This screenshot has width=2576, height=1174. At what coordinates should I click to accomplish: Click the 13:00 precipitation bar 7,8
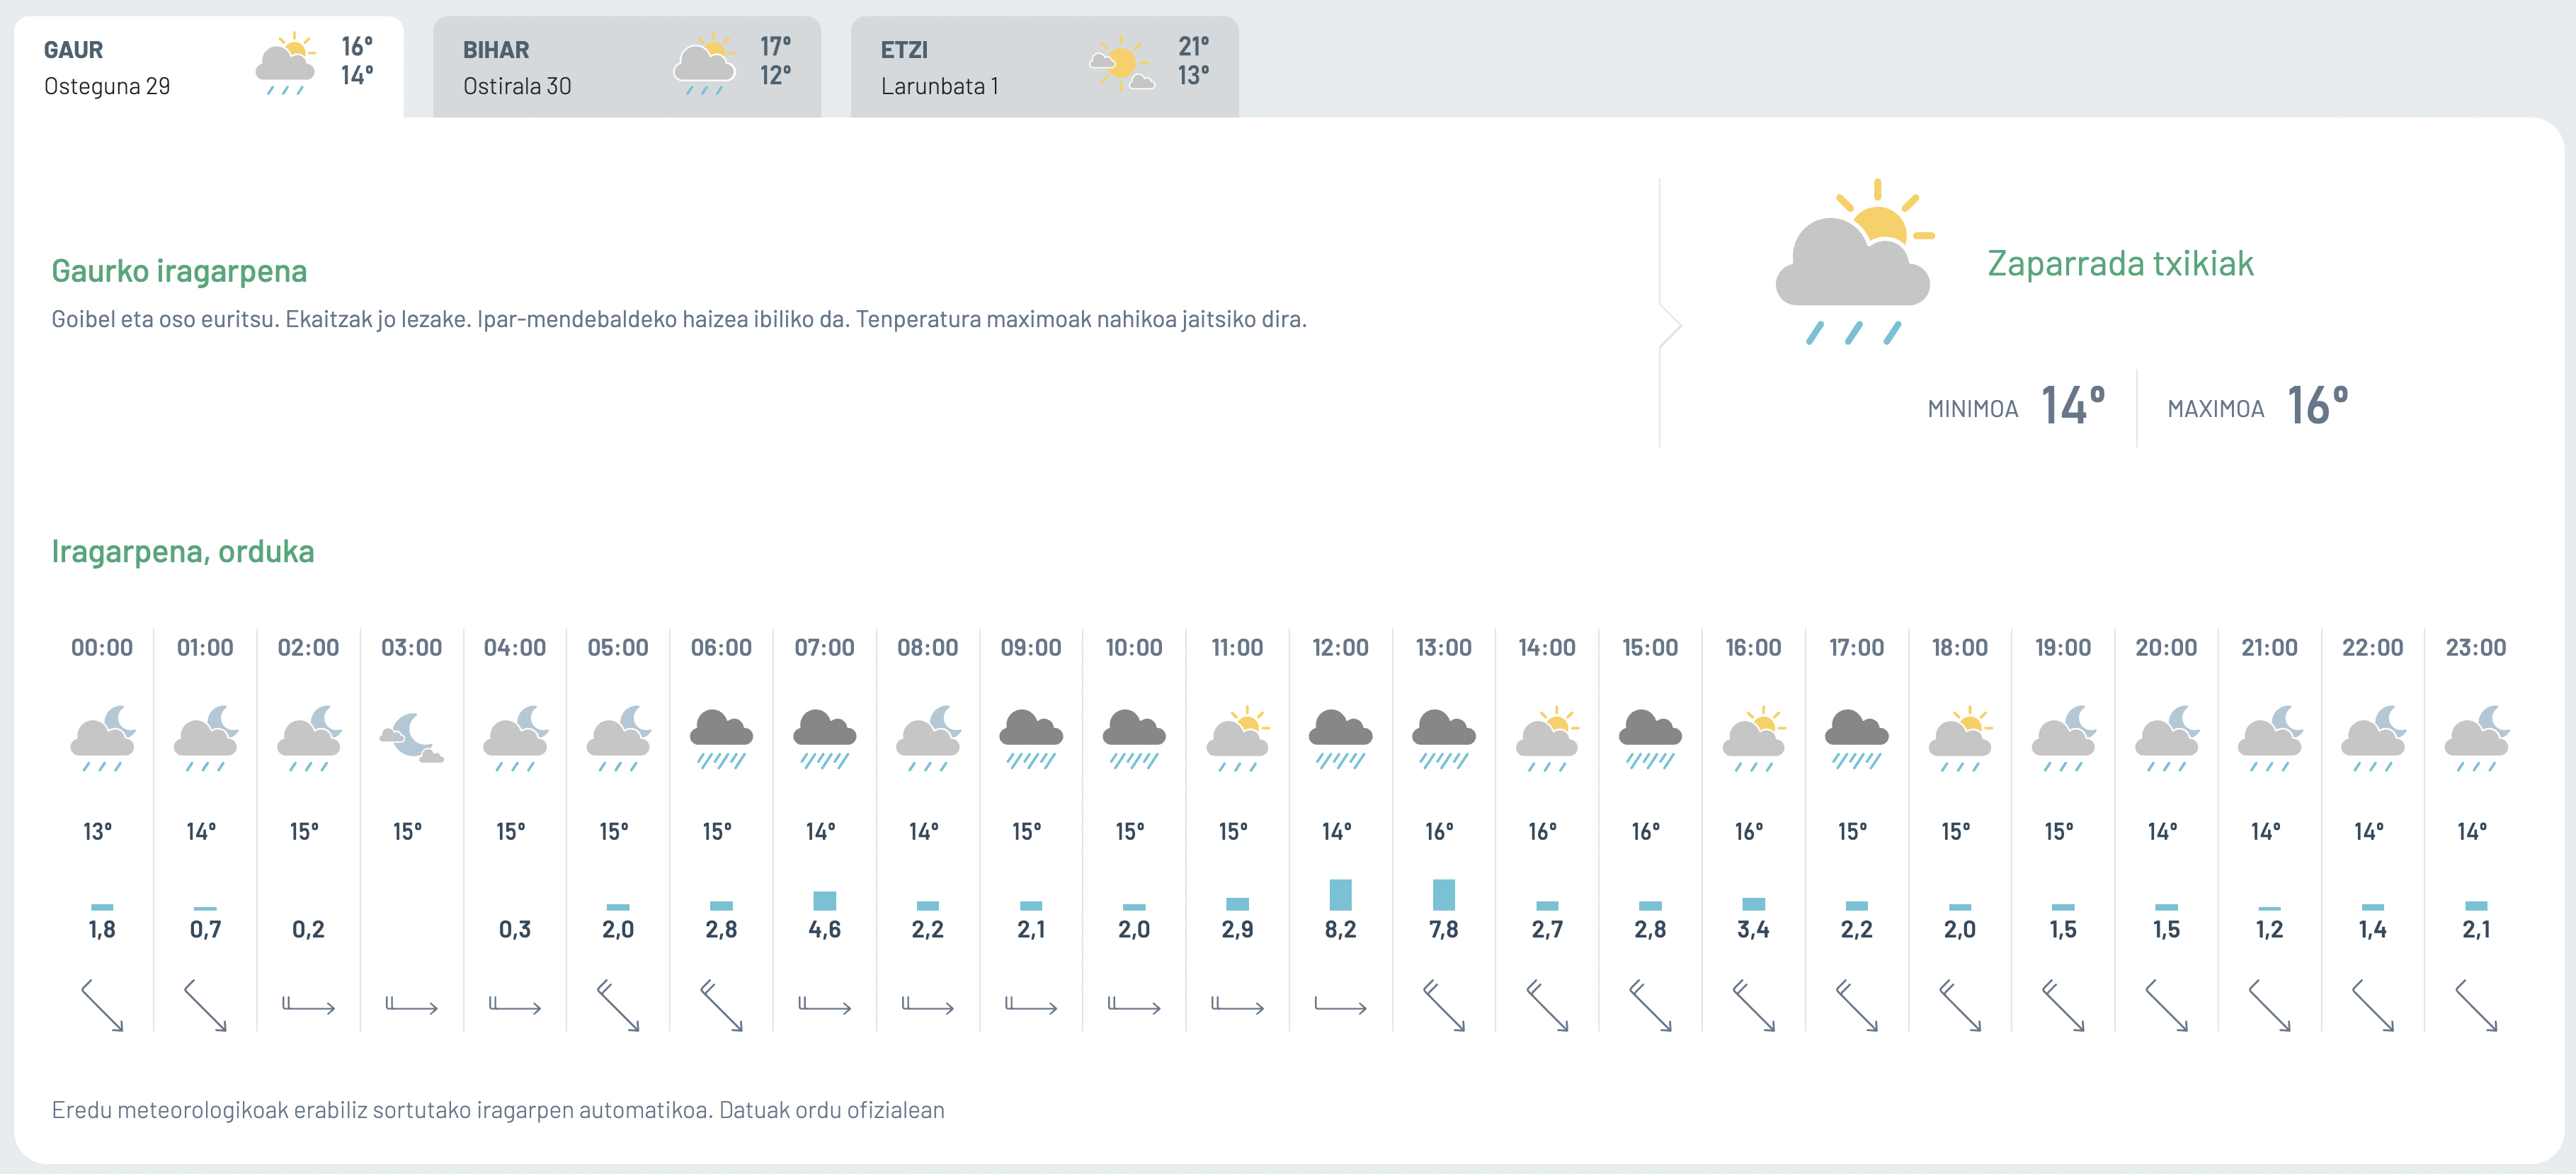1444,894
